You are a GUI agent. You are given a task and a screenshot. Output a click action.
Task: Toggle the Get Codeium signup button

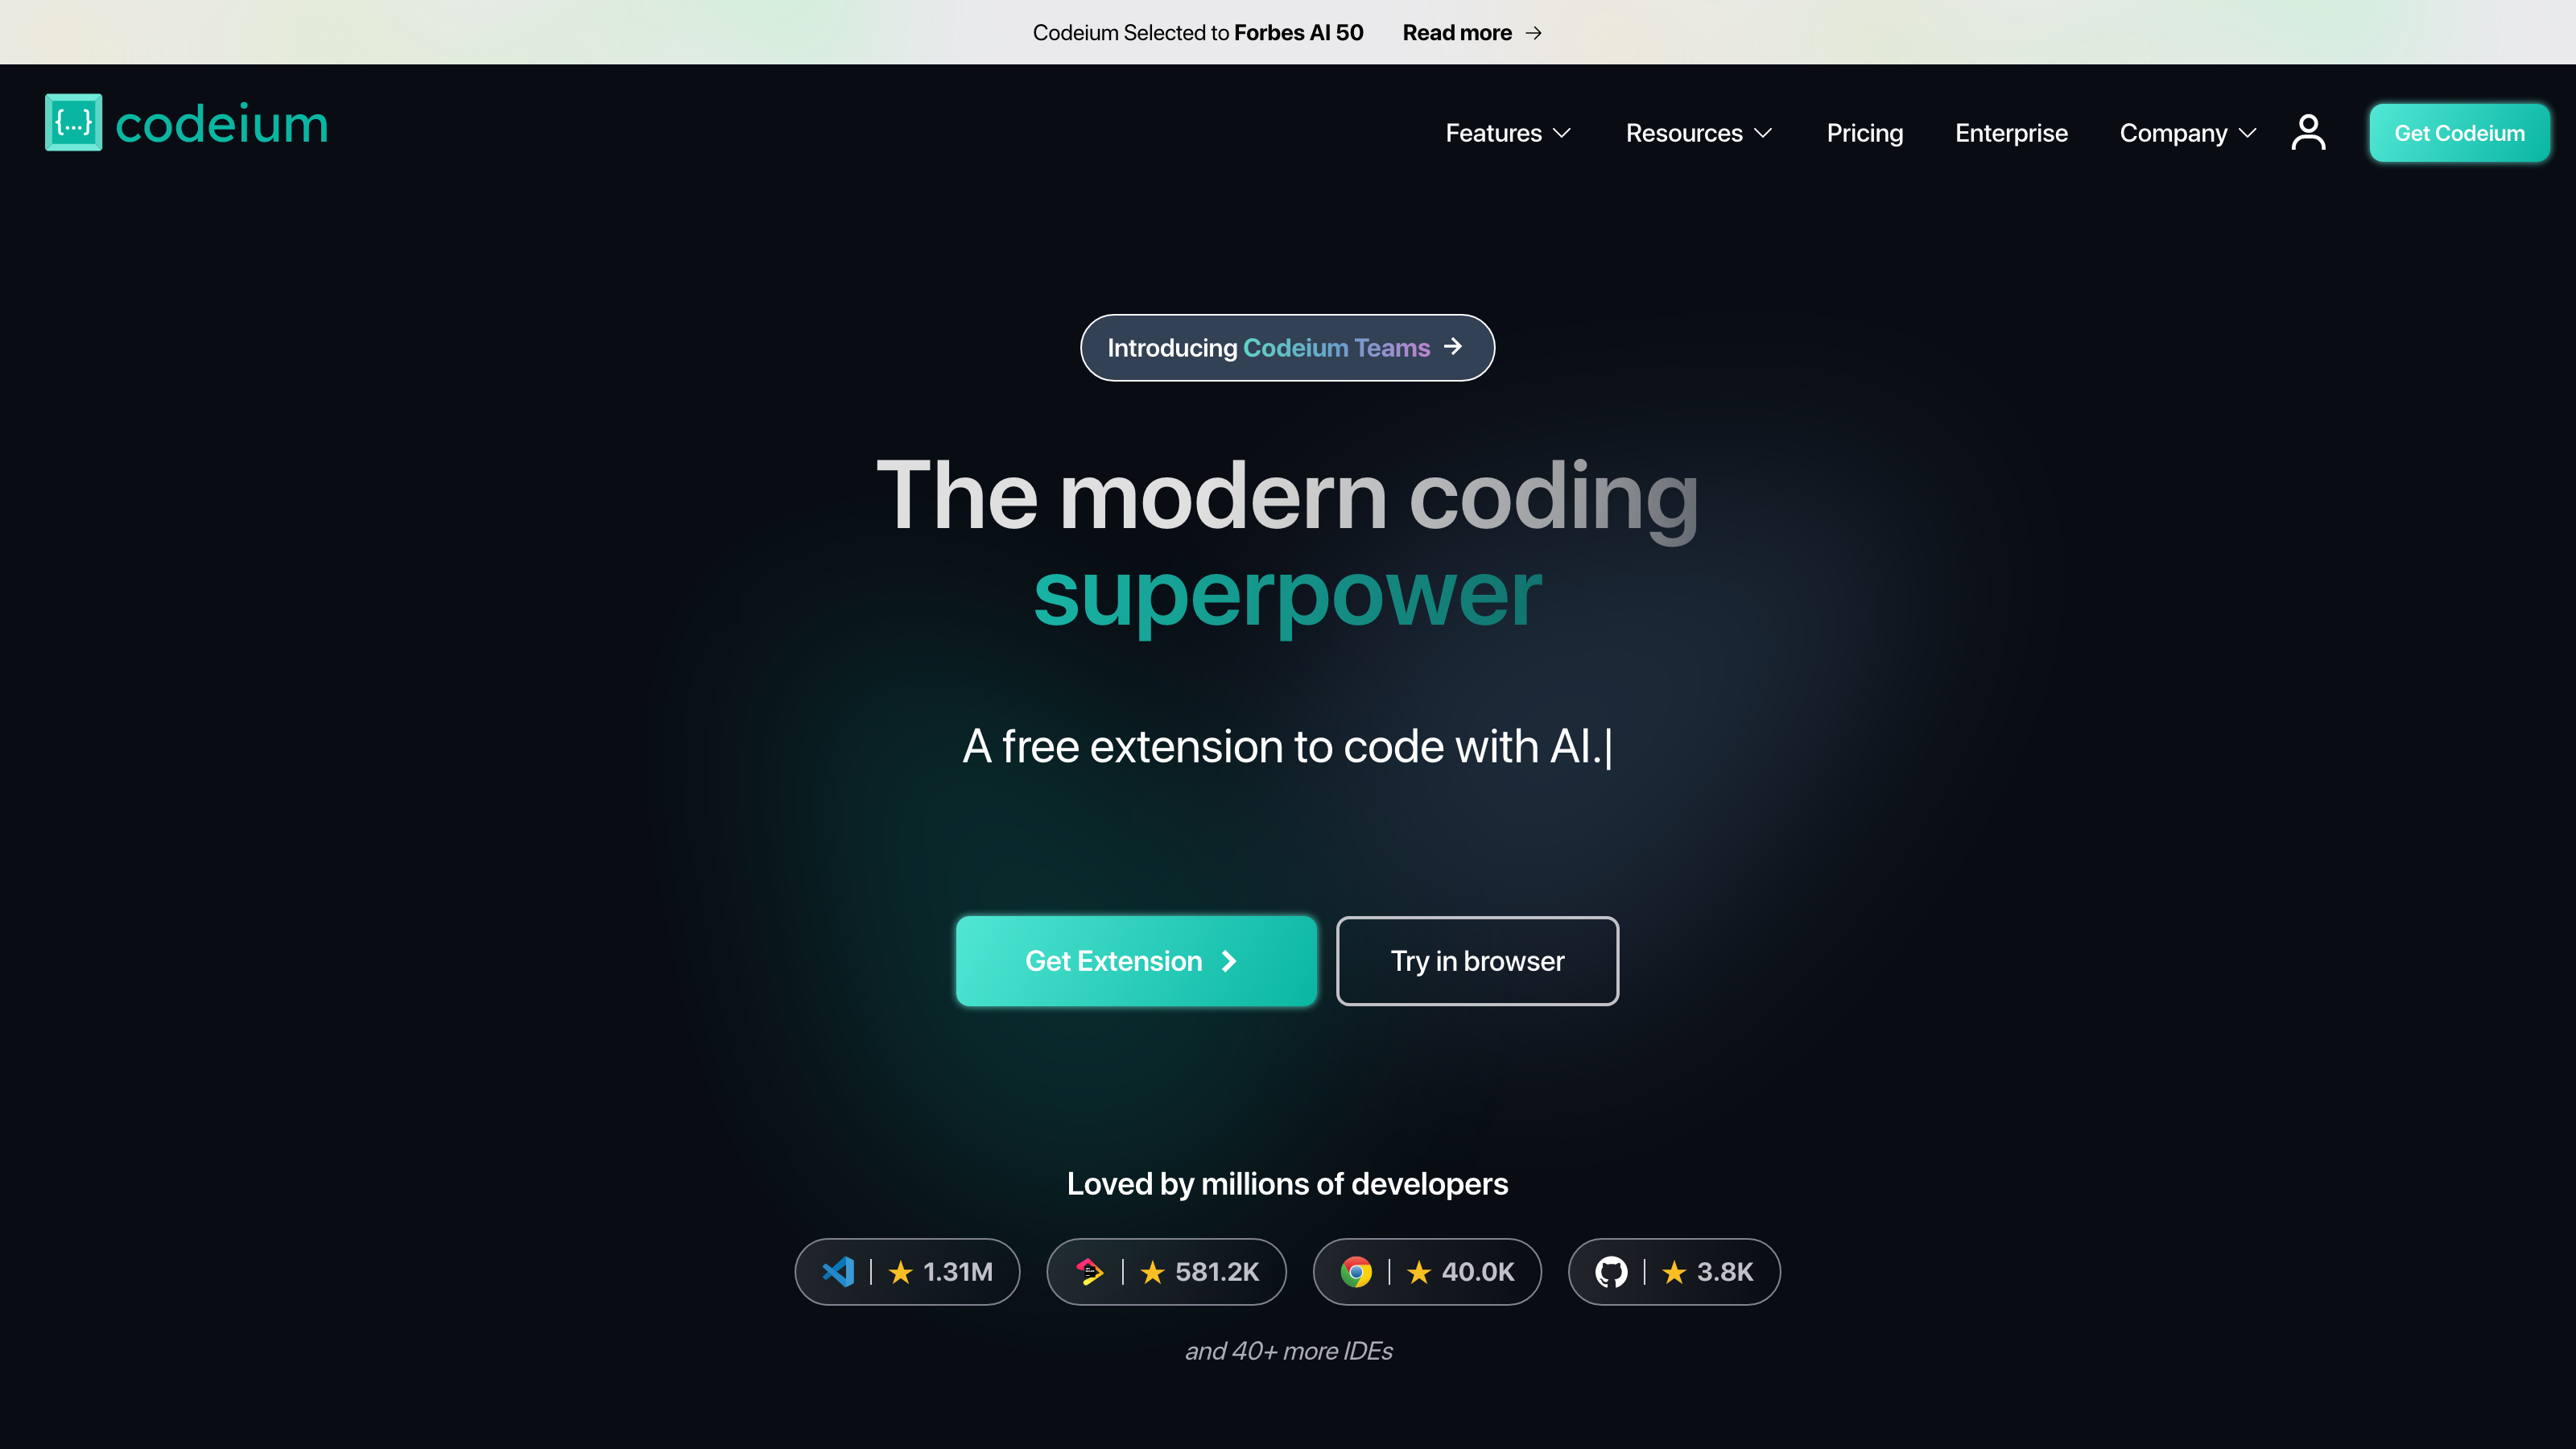coord(2459,133)
